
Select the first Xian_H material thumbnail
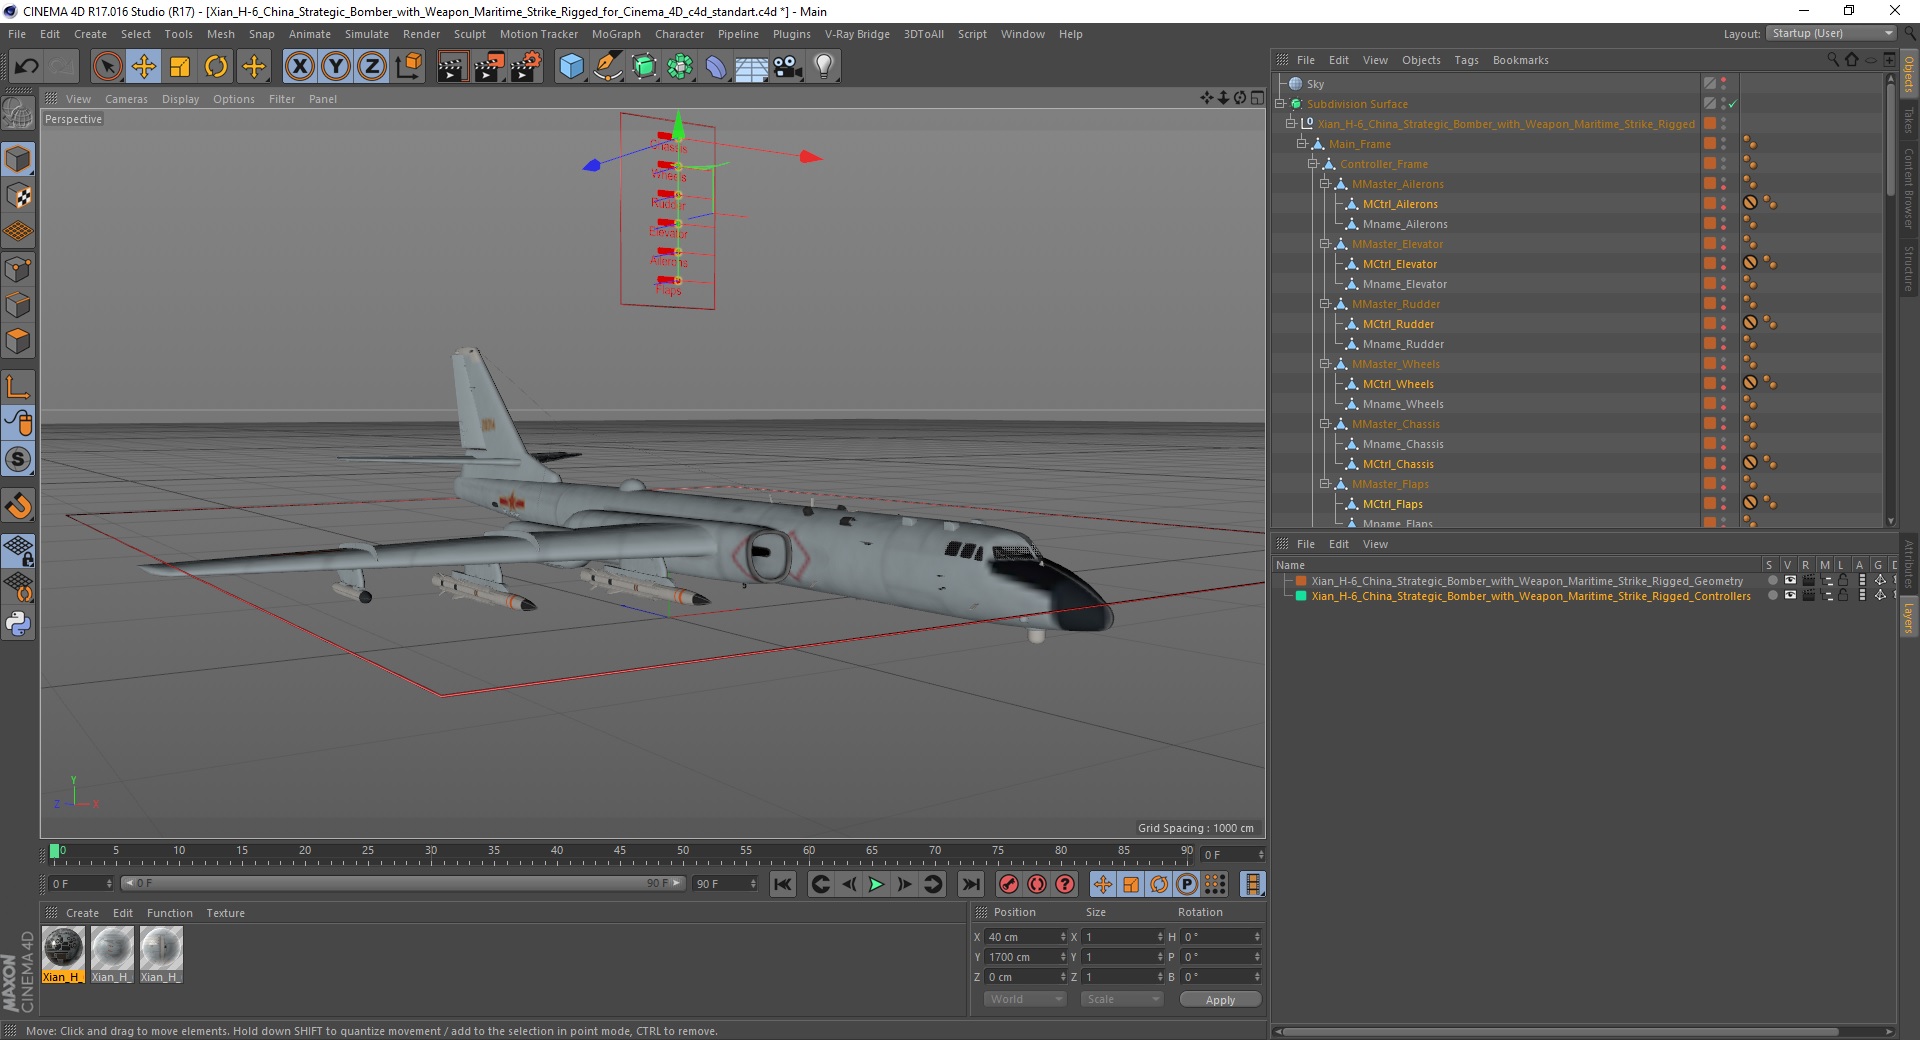[63, 955]
